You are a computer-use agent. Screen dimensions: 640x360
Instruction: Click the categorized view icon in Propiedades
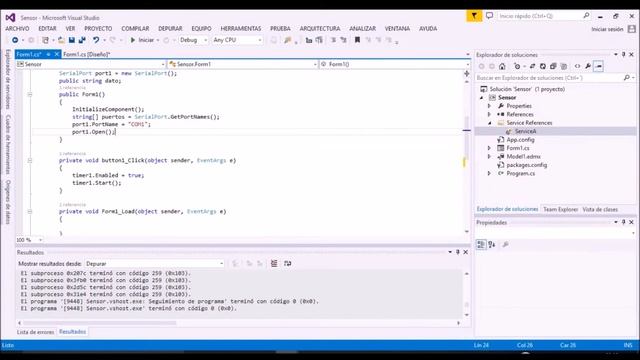(x=481, y=244)
